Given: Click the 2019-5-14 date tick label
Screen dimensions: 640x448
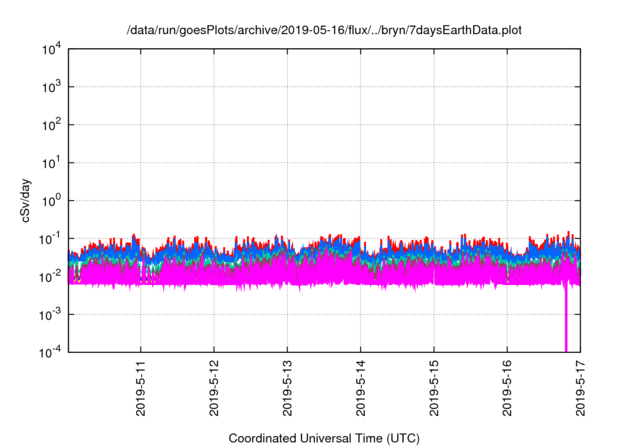Looking at the screenshot, I should pos(360,388).
